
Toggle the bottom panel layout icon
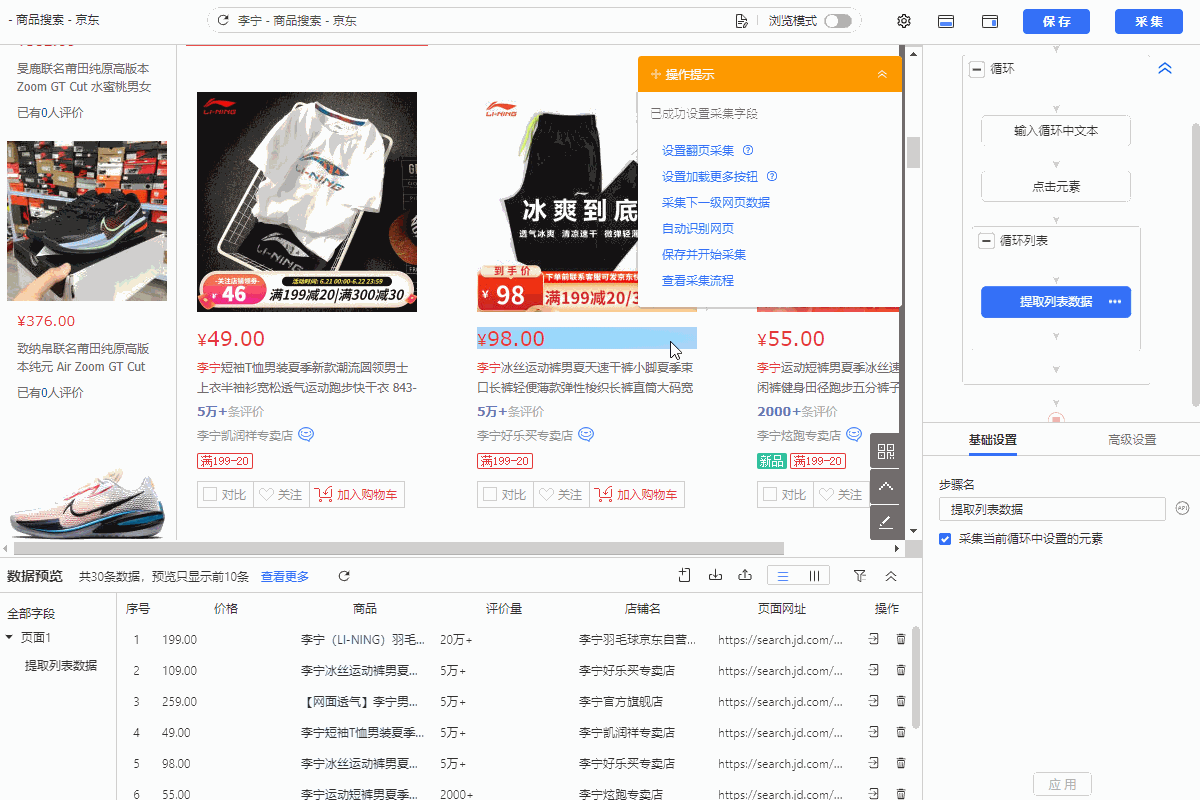tap(945, 21)
